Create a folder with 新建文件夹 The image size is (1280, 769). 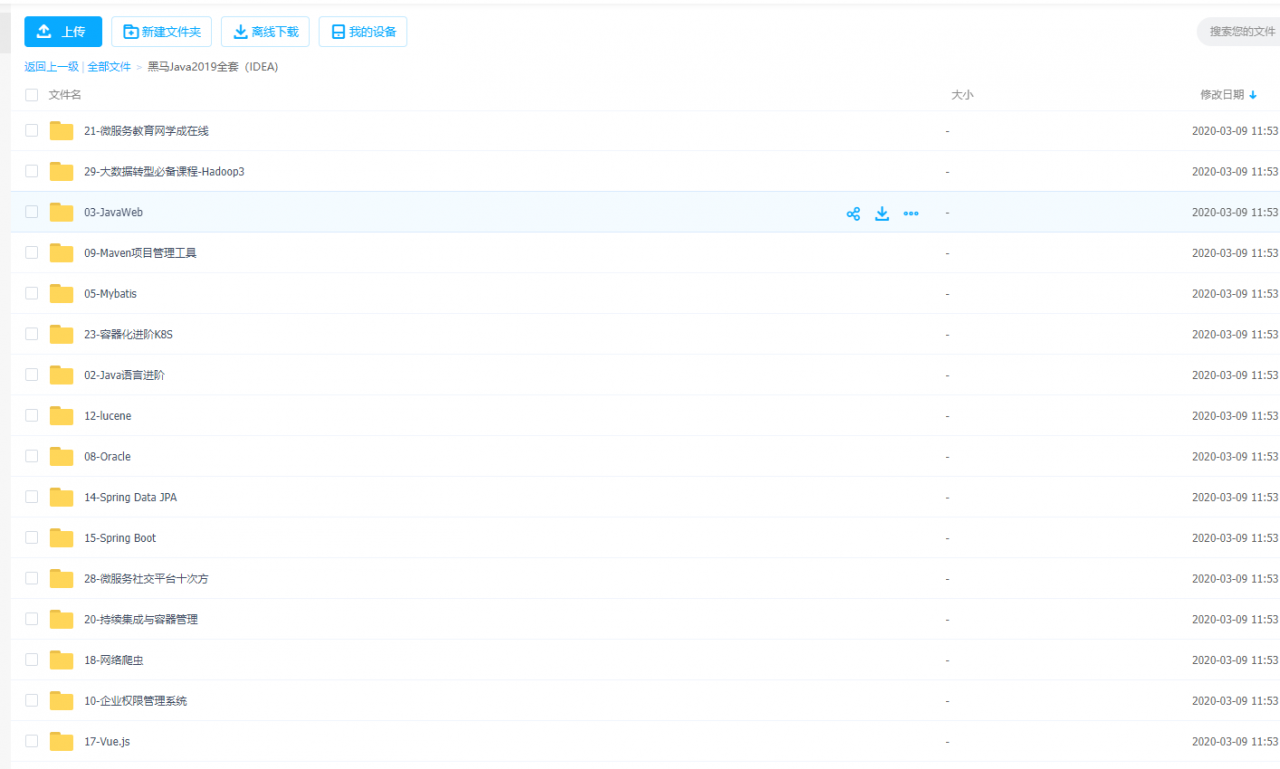161,32
